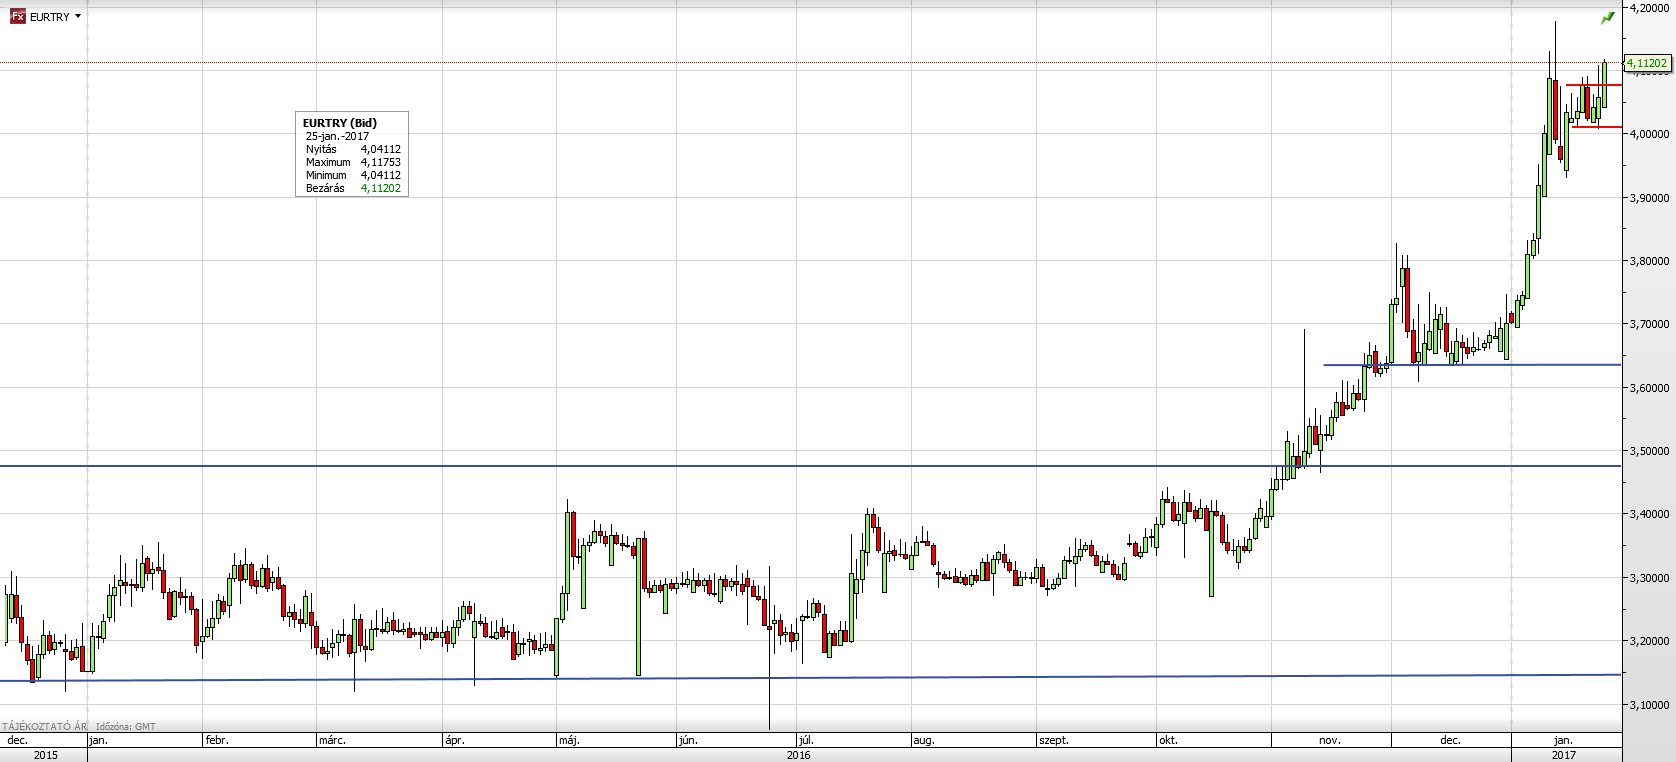Click the 3,50000 price axis label

1649,452
